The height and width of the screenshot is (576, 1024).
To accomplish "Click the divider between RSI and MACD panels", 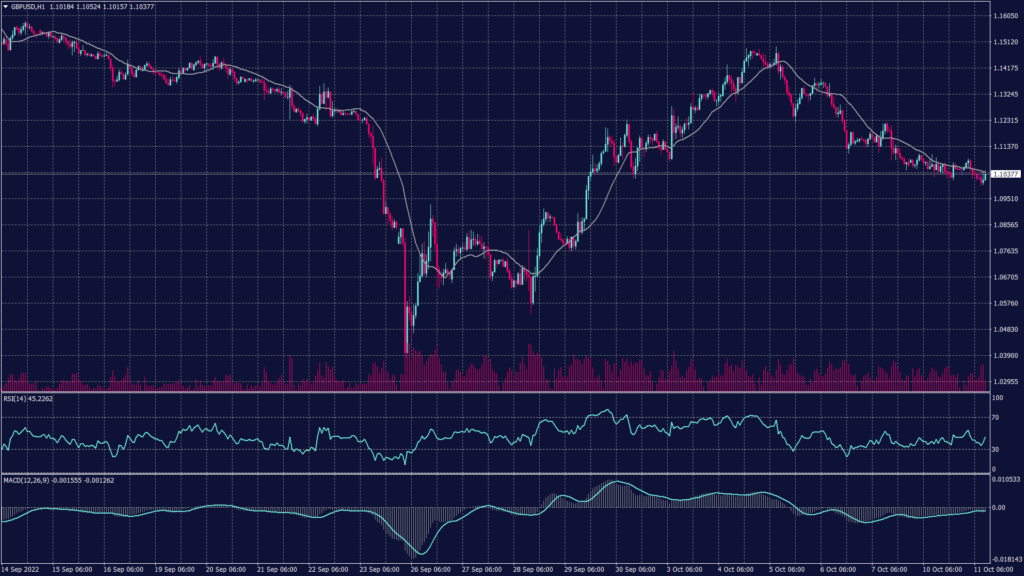I will (x=495, y=473).
